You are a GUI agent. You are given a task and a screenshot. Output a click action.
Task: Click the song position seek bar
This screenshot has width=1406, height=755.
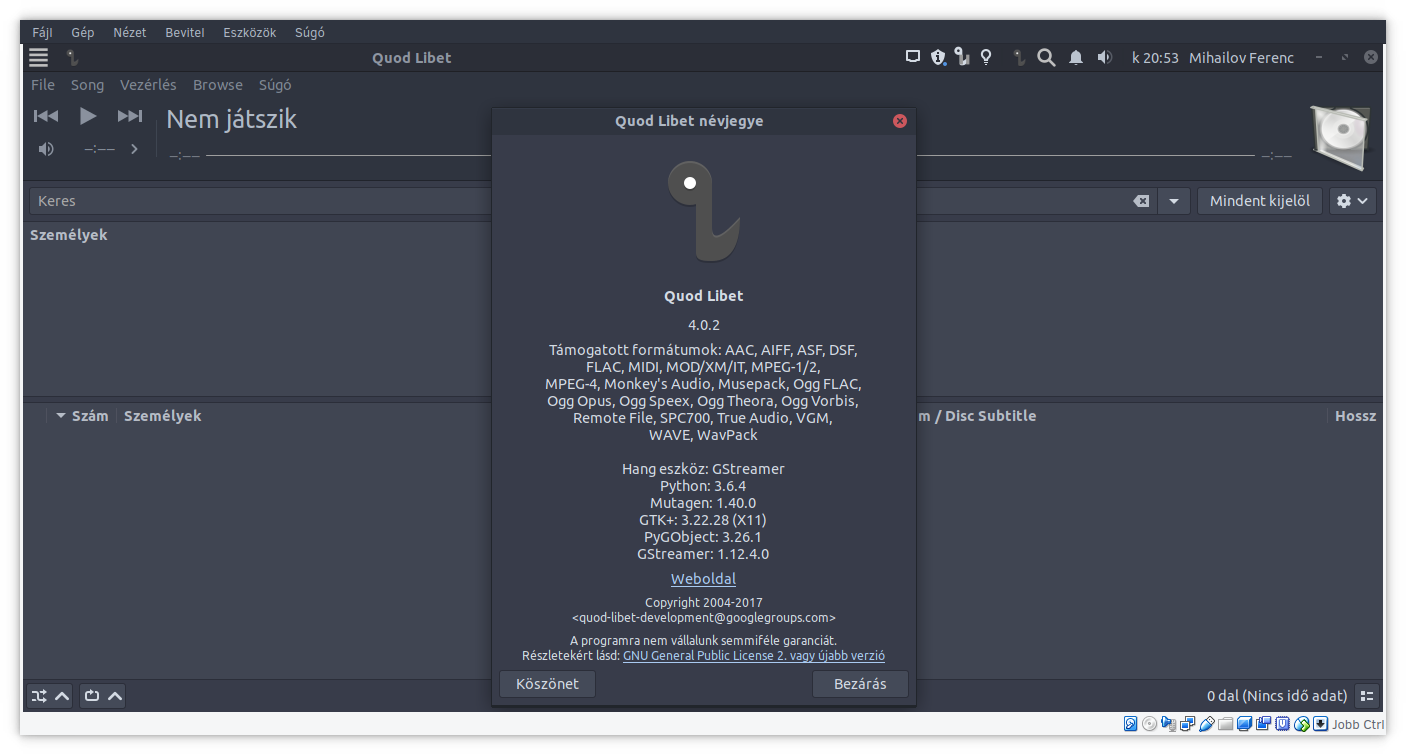(x=730, y=156)
